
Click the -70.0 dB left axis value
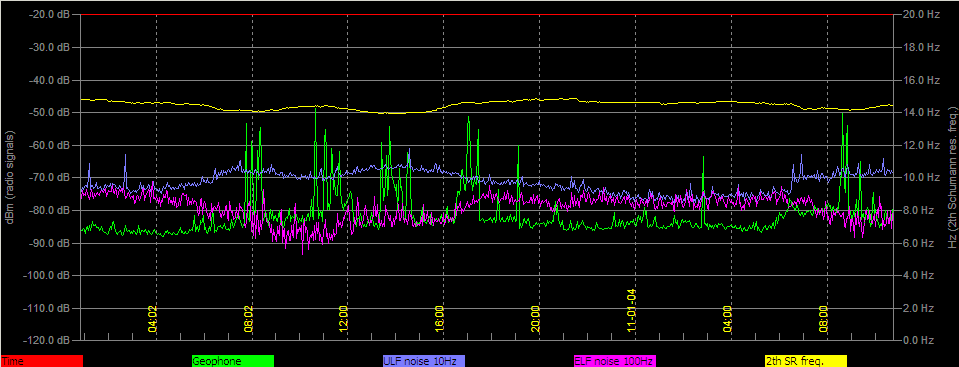(x=49, y=177)
